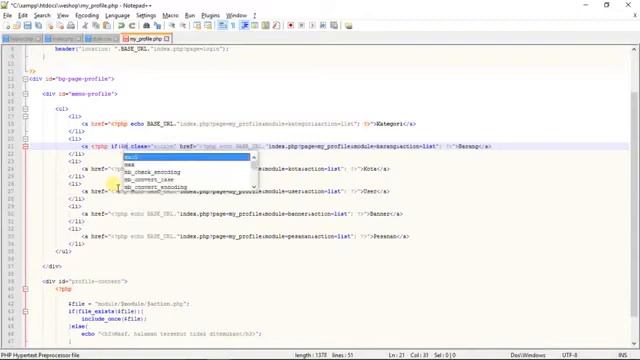The image size is (640, 360).
Task: Click the INS status bar indicator
Action: click(x=622, y=355)
